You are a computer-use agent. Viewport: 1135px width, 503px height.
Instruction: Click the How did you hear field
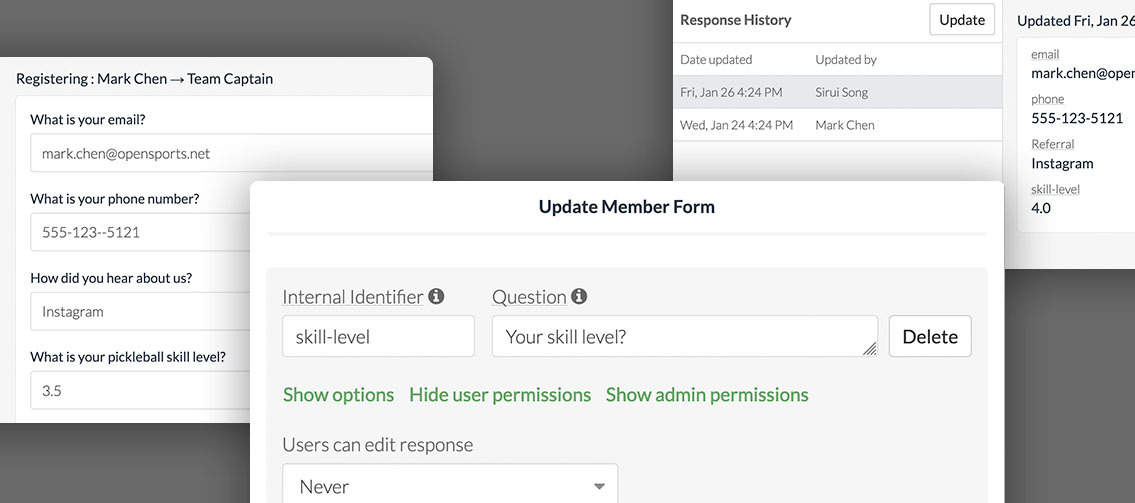click(x=140, y=312)
